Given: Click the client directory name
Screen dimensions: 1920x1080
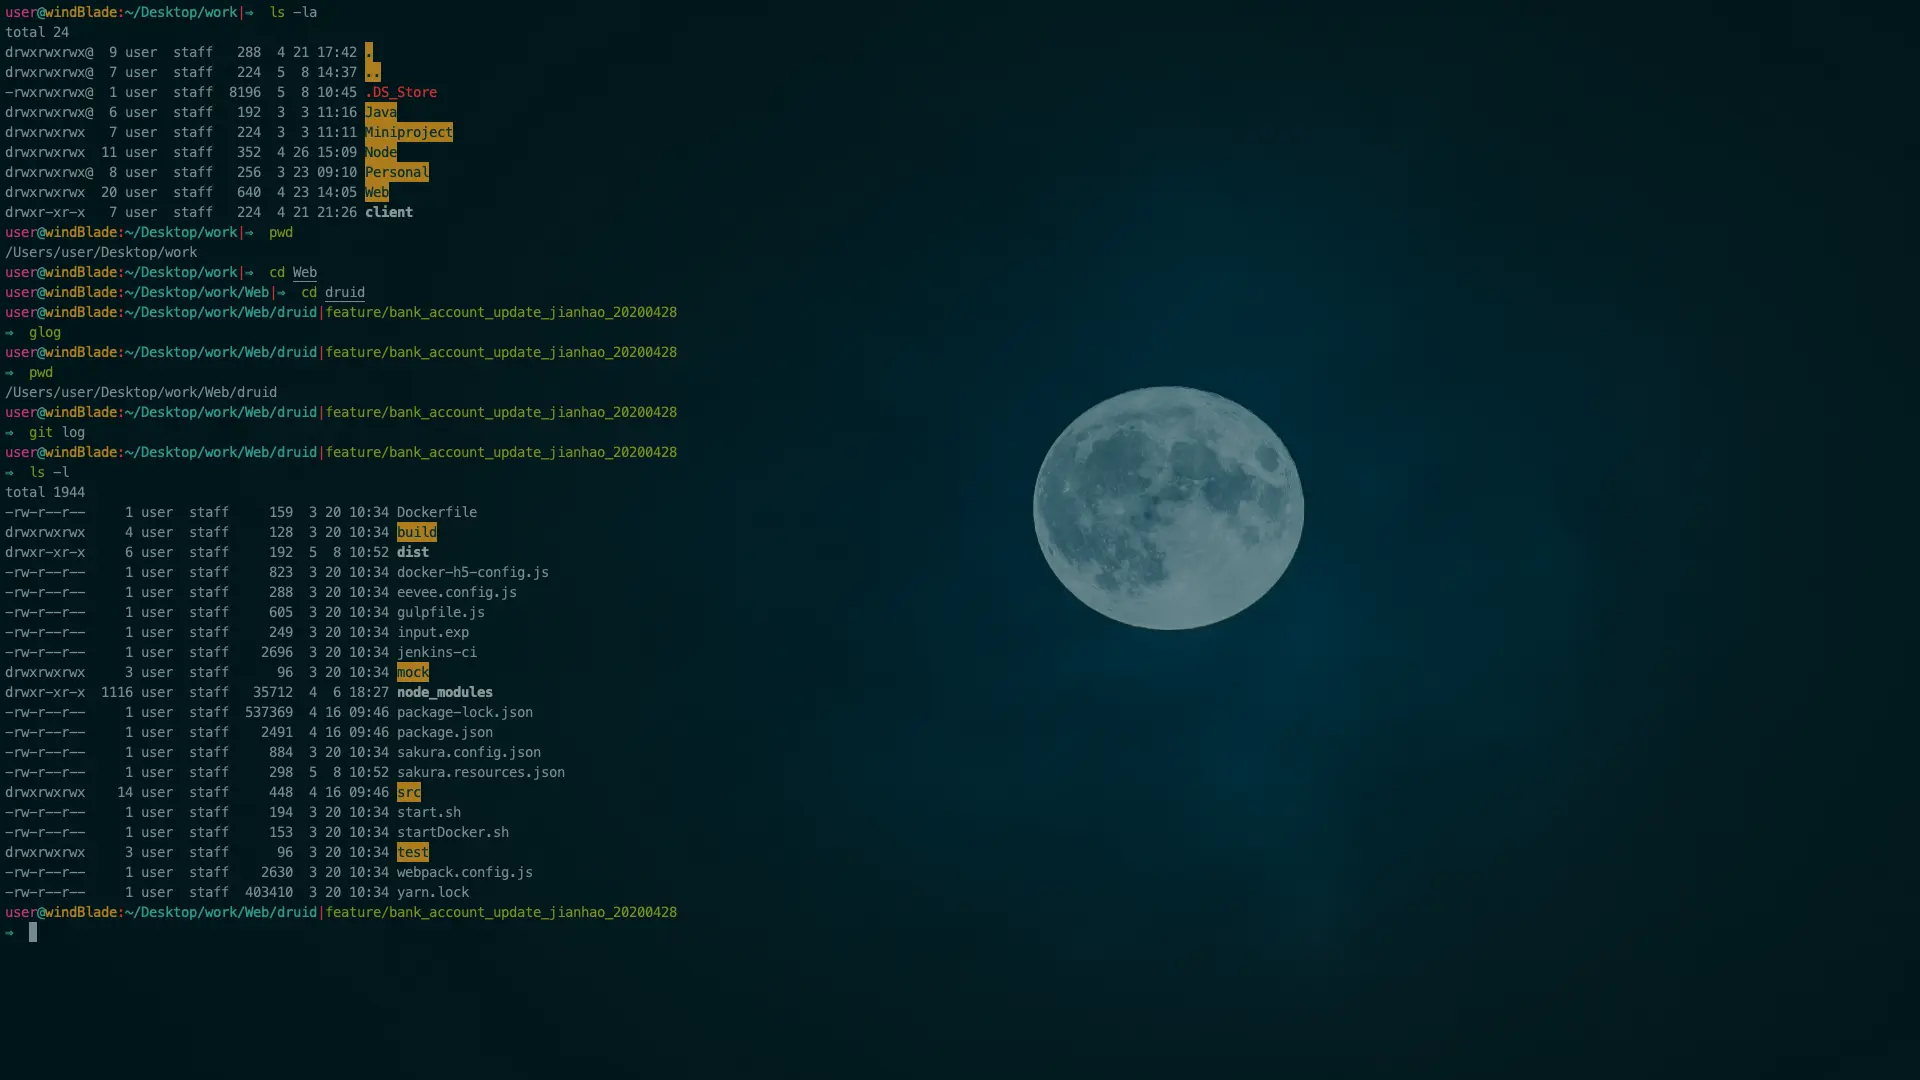Looking at the screenshot, I should 389,212.
